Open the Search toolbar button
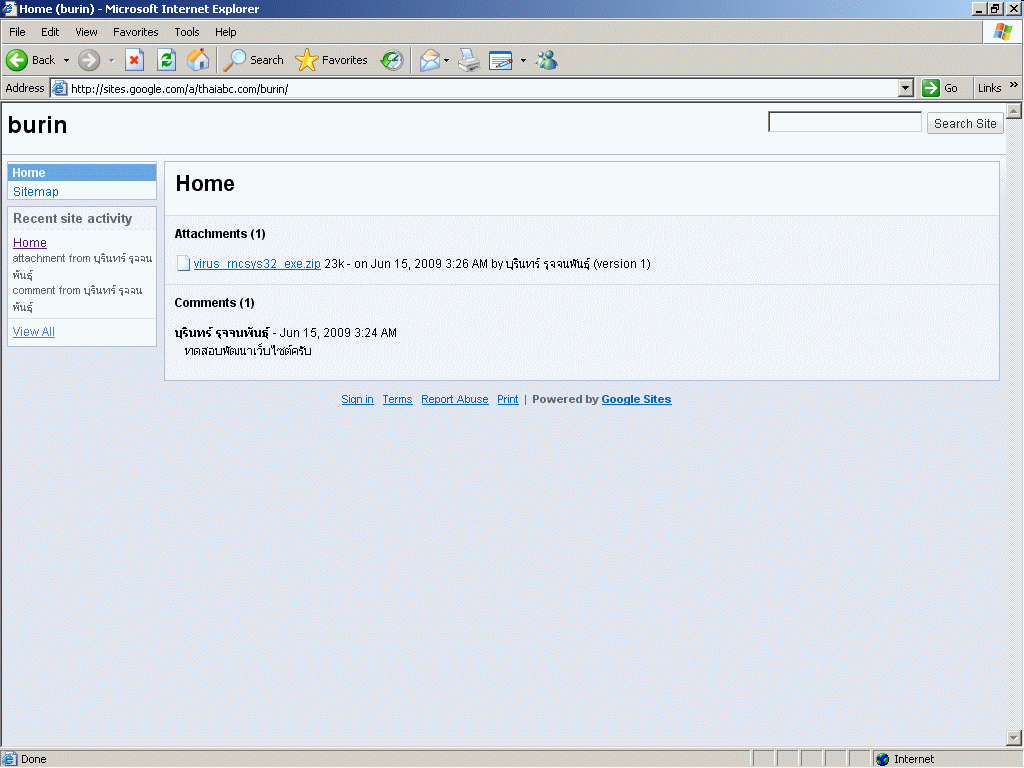Screen dimensions: 1024x768 click(254, 60)
